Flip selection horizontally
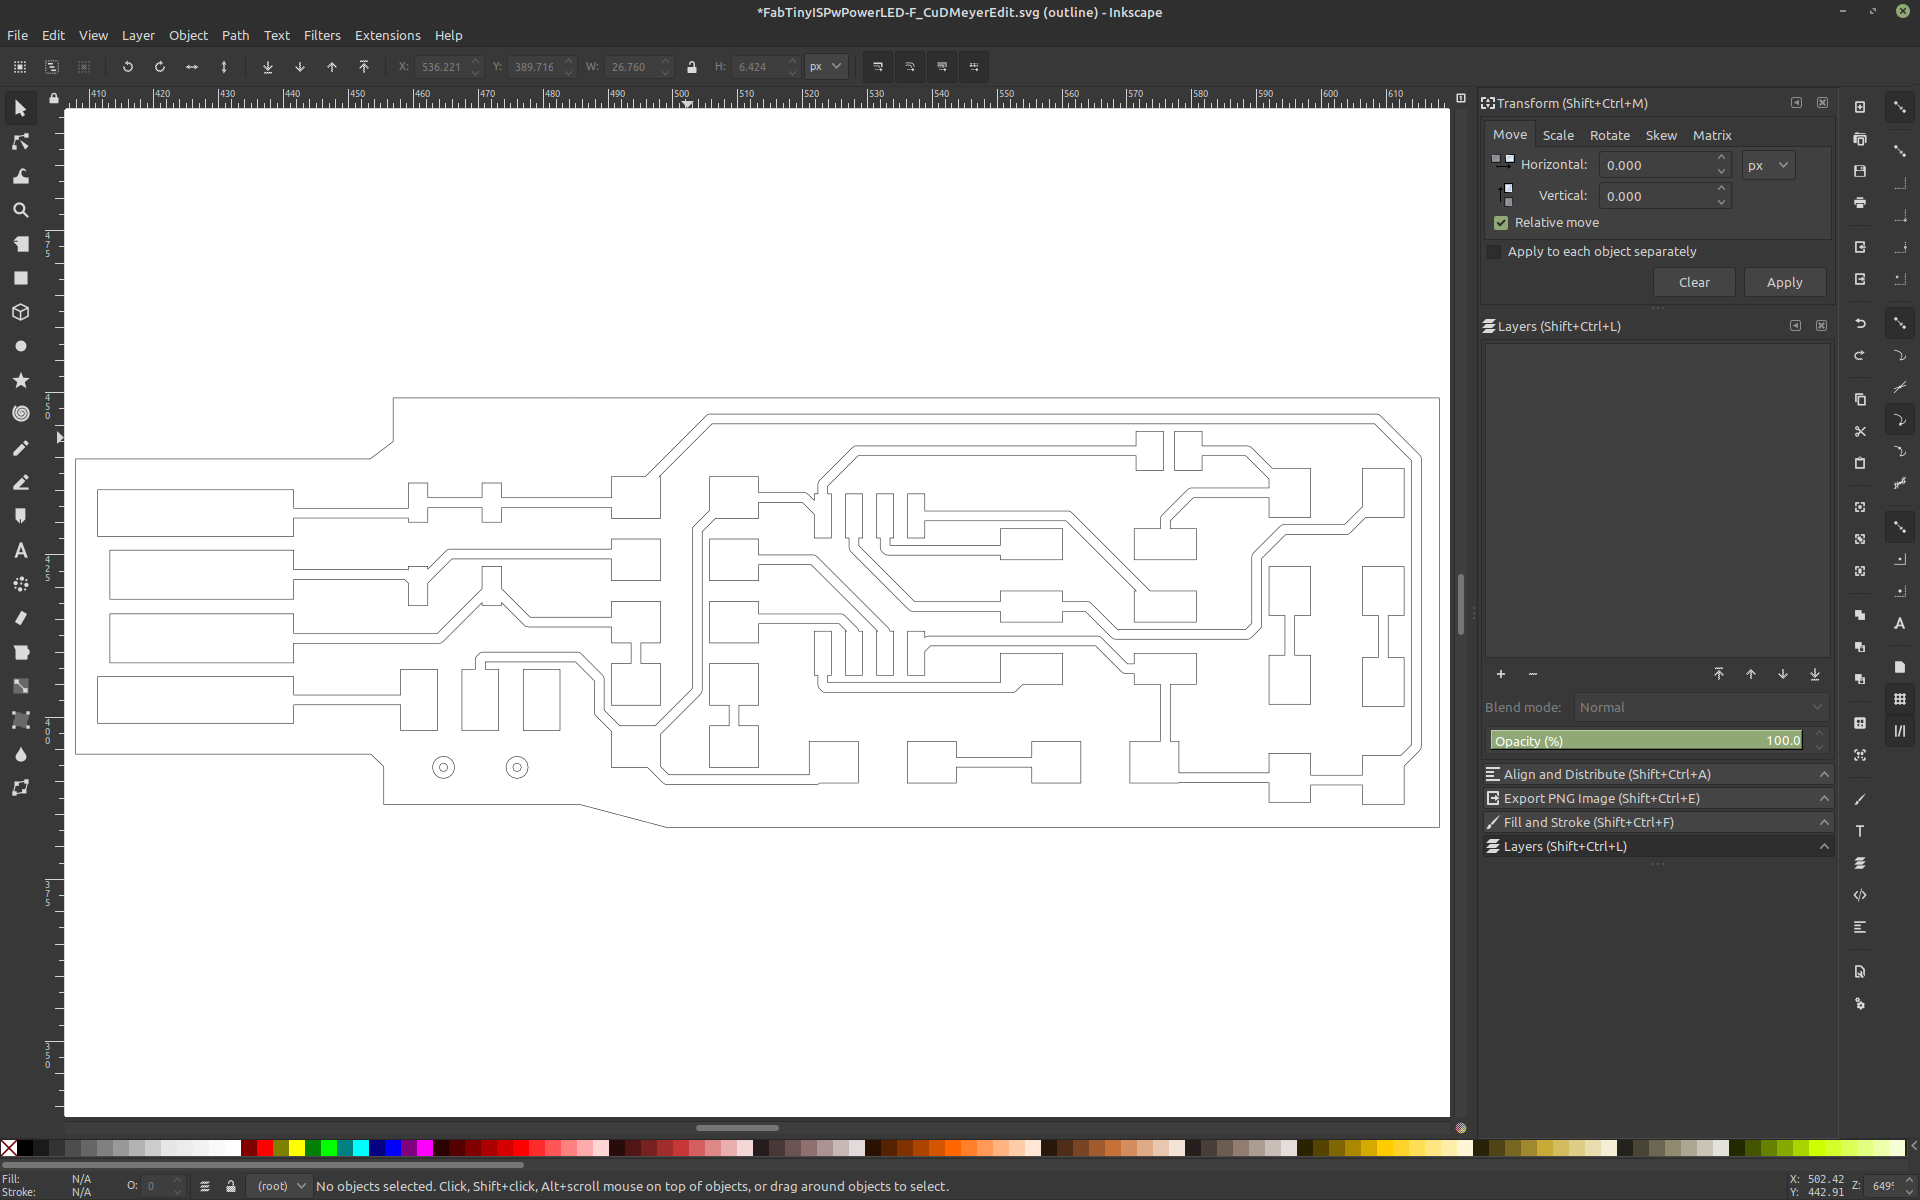 coord(192,67)
